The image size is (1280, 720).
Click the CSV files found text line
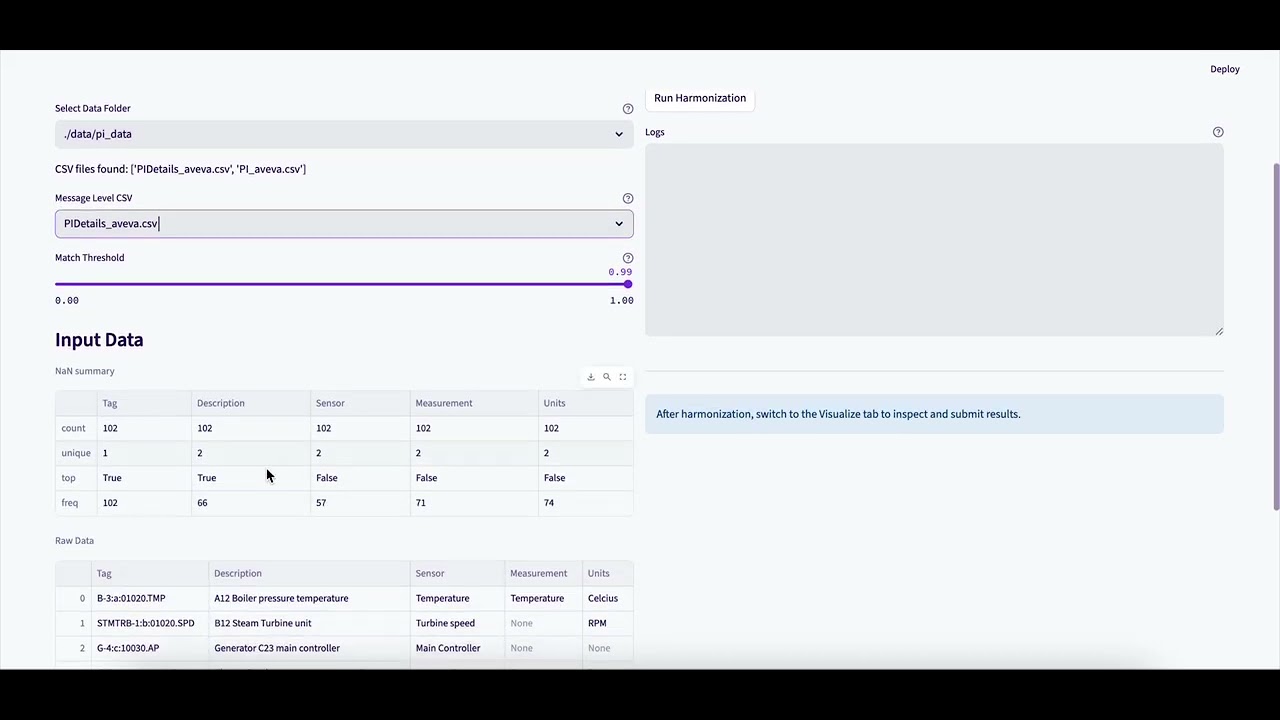click(x=180, y=169)
